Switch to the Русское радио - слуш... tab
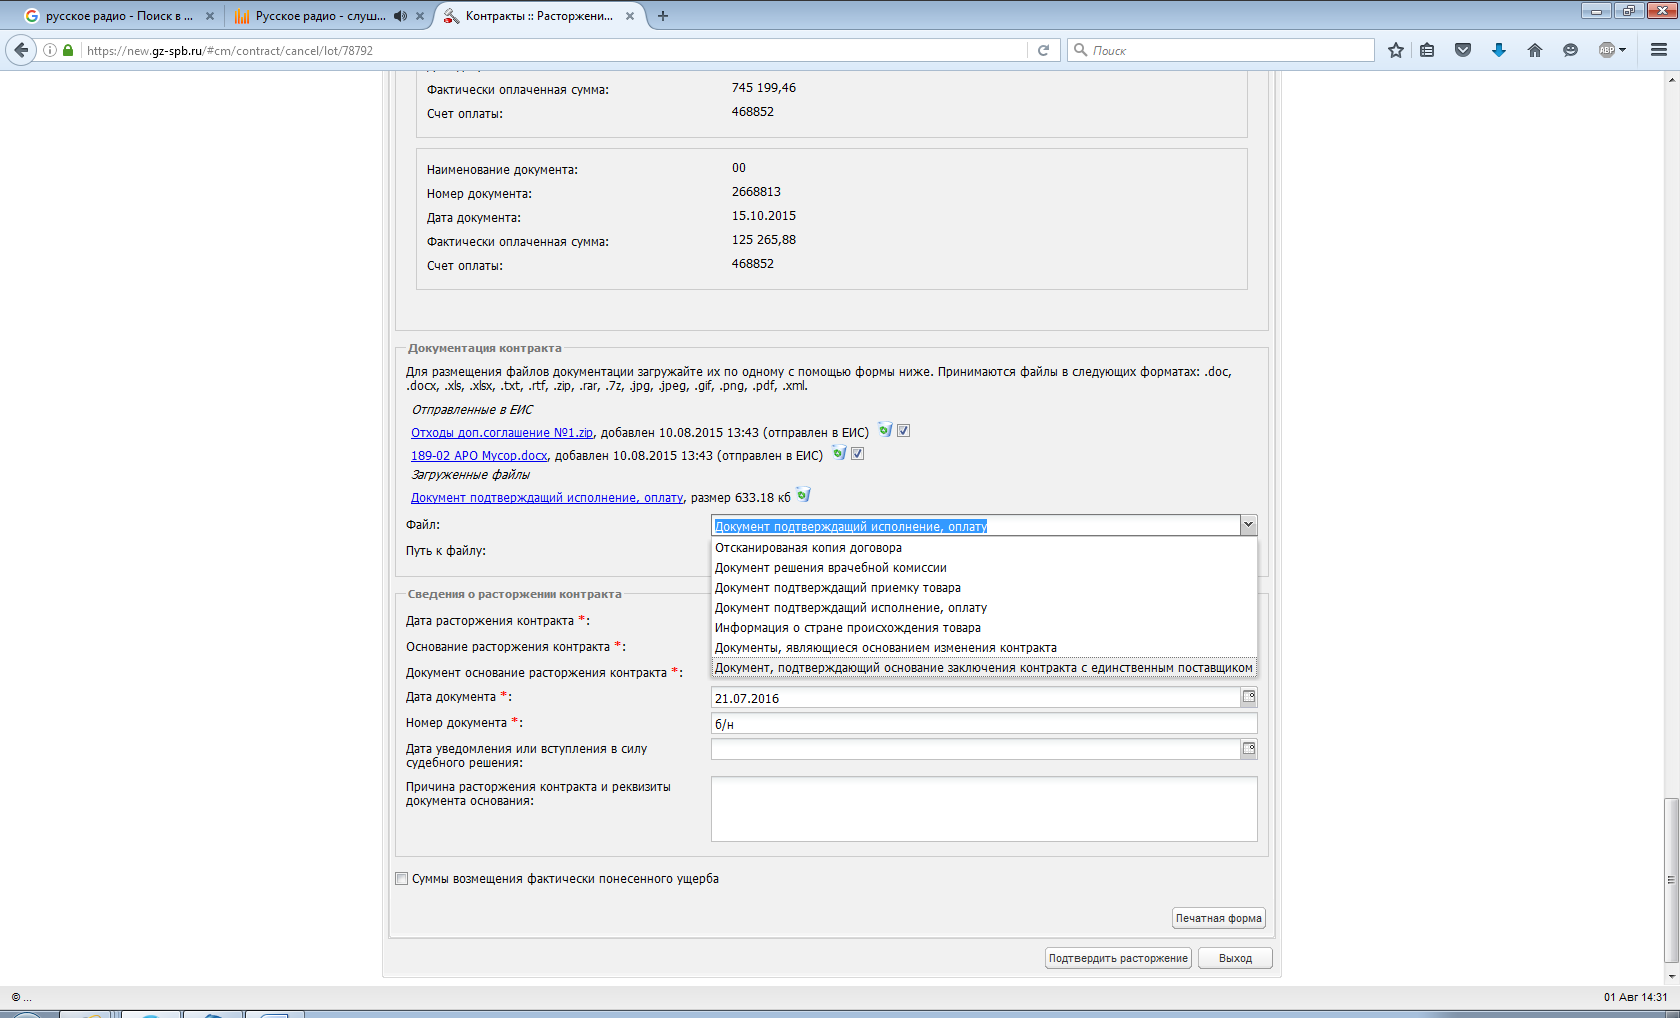 click(x=321, y=16)
